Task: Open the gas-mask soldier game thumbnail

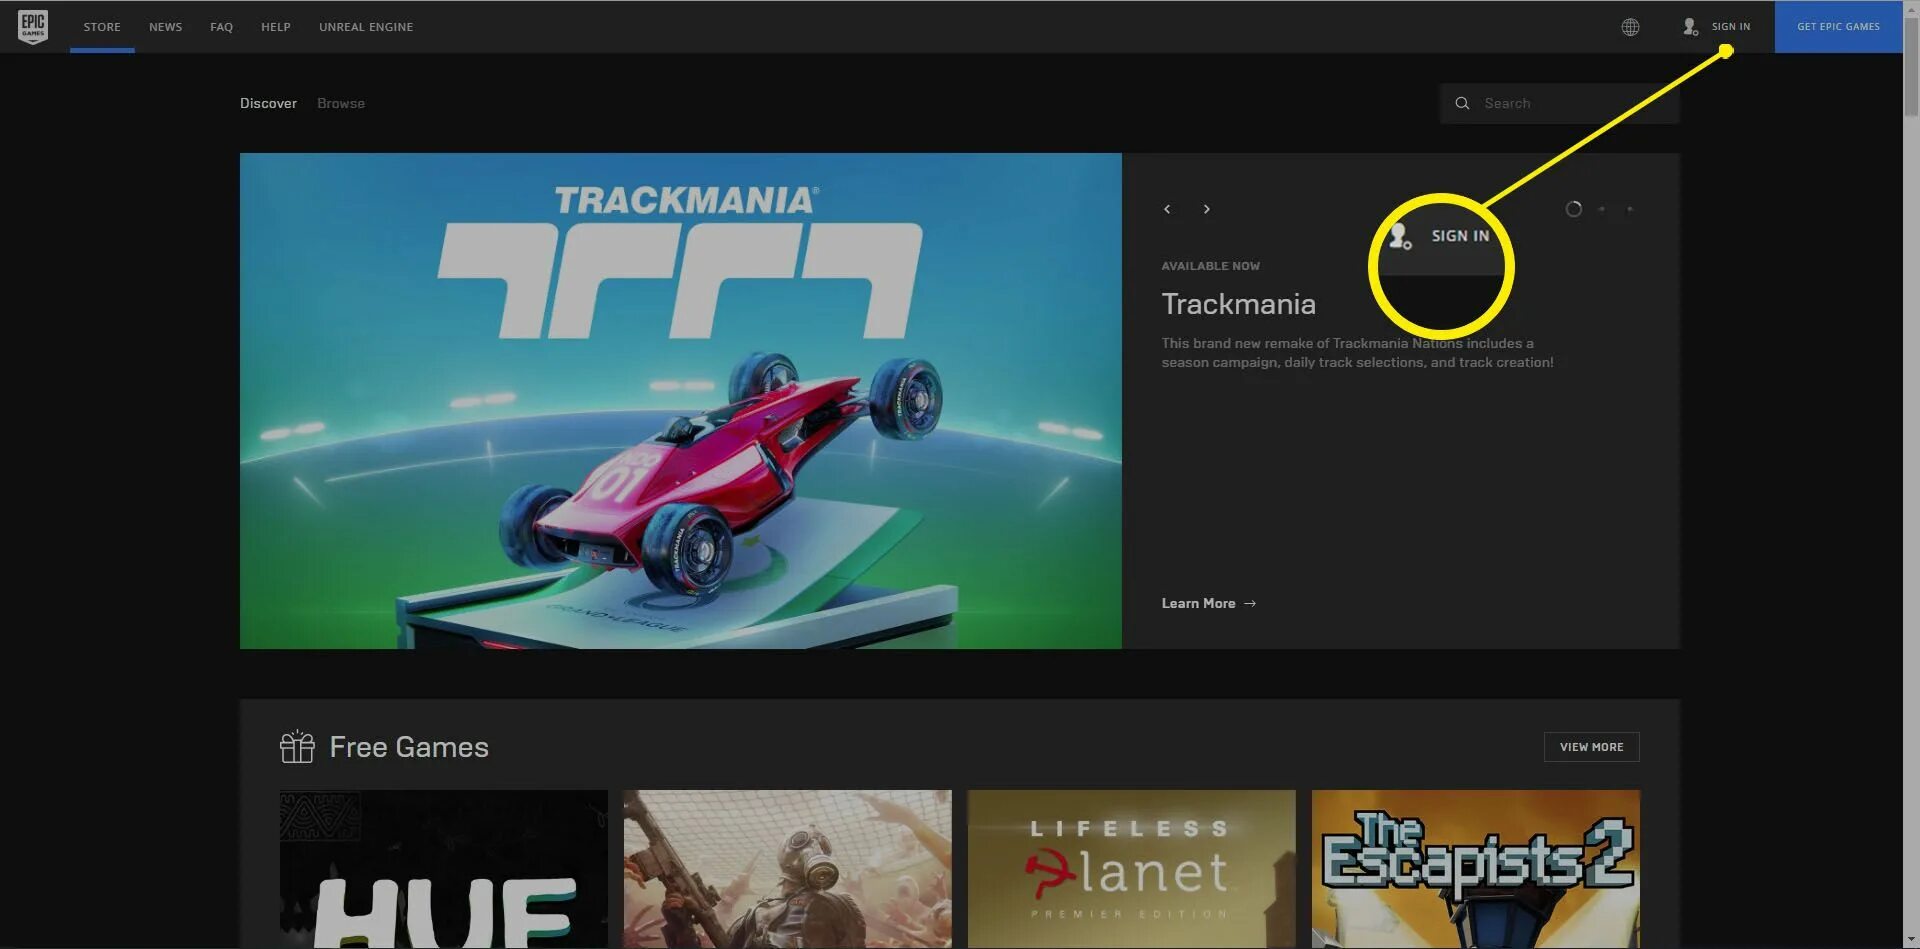Action: [x=787, y=869]
